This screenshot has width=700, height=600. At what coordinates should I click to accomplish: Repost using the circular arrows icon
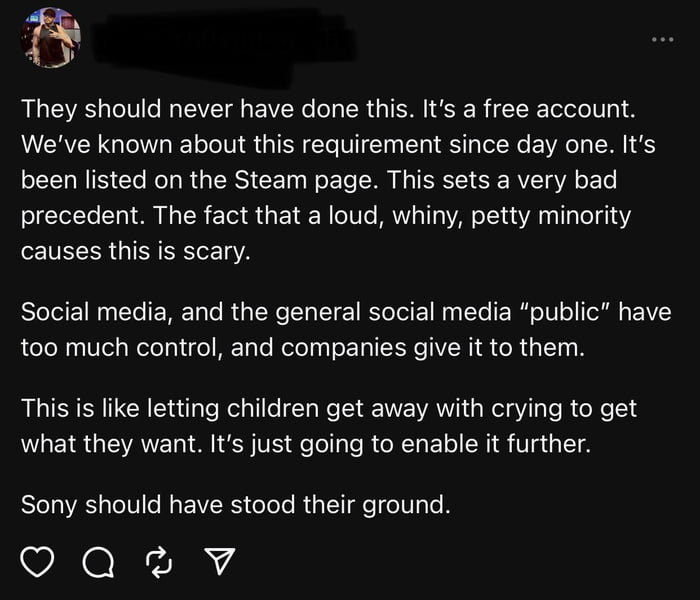coord(157,566)
